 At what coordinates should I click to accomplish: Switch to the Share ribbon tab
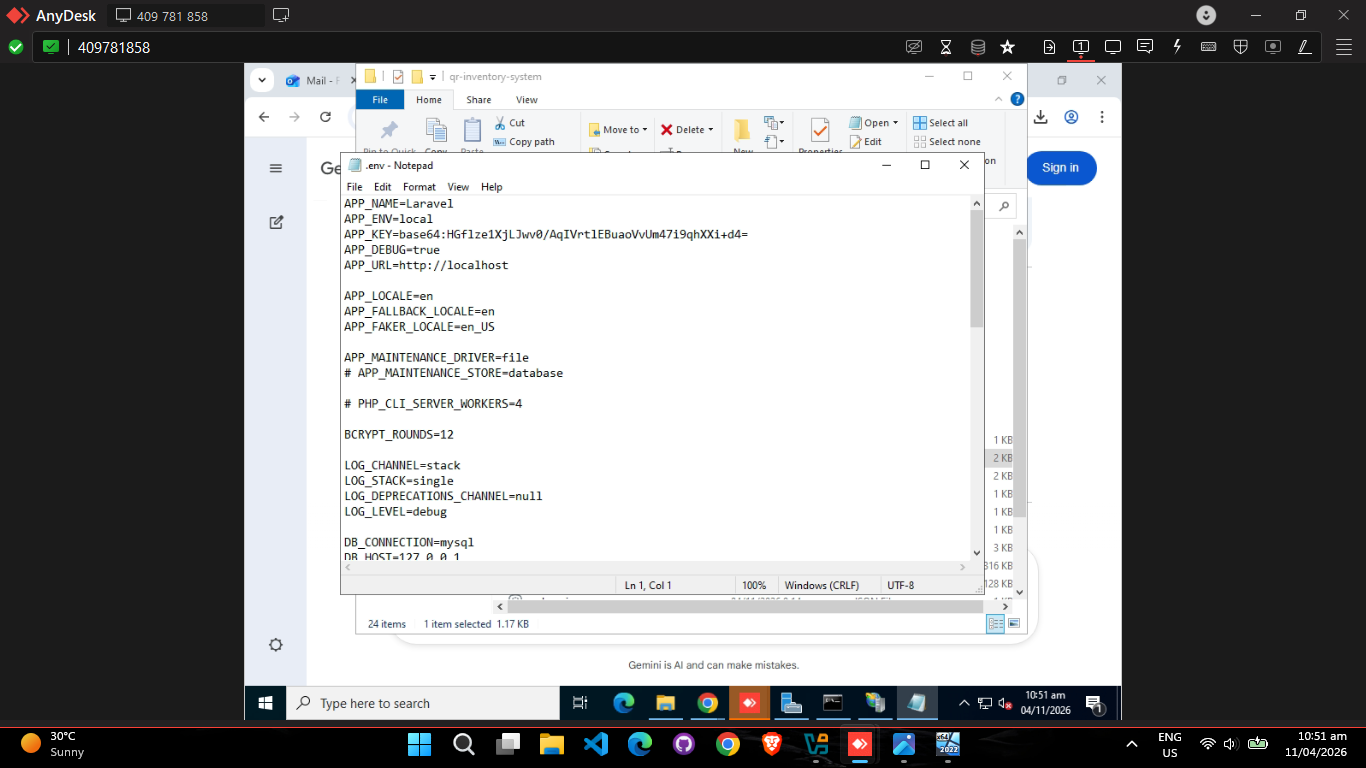click(479, 100)
